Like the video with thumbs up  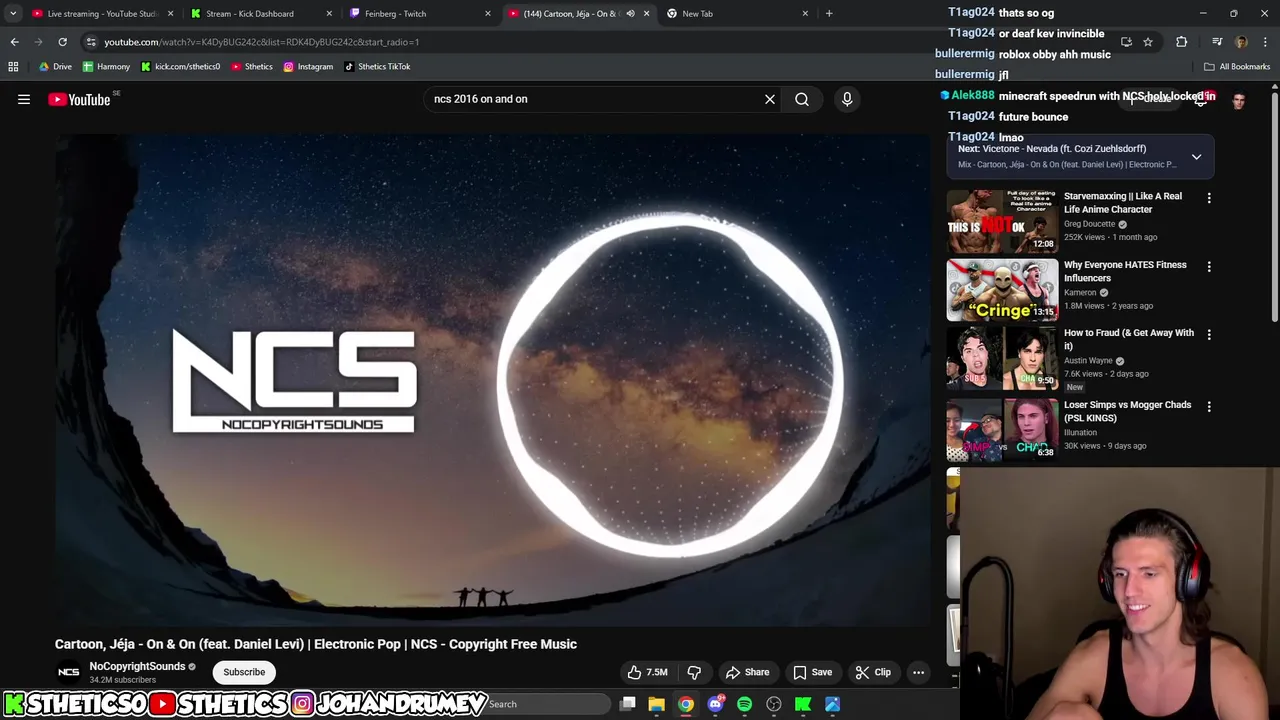(647, 672)
